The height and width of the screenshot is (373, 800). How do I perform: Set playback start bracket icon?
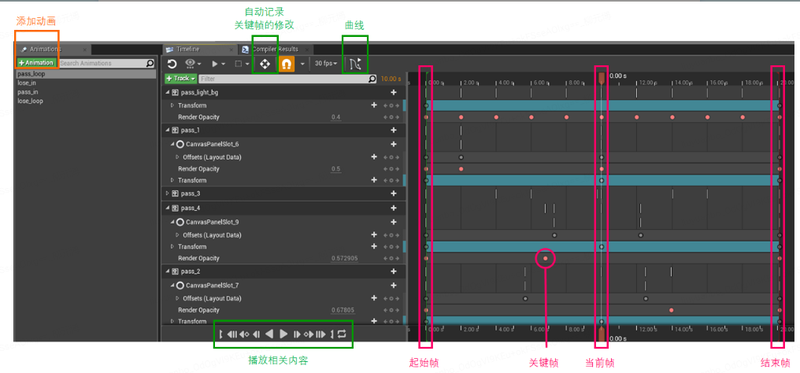point(220,334)
